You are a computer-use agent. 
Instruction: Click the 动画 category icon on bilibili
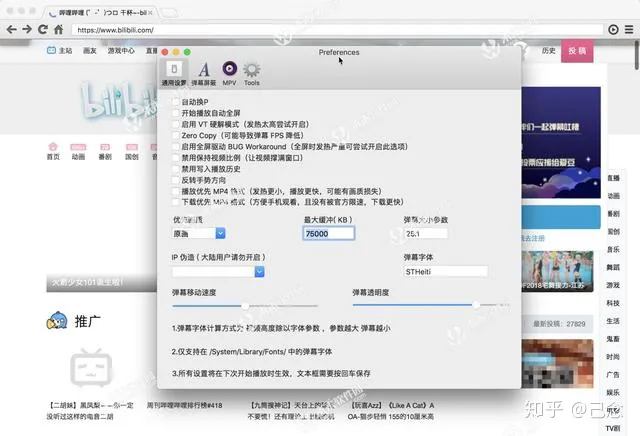pos(78,151)
